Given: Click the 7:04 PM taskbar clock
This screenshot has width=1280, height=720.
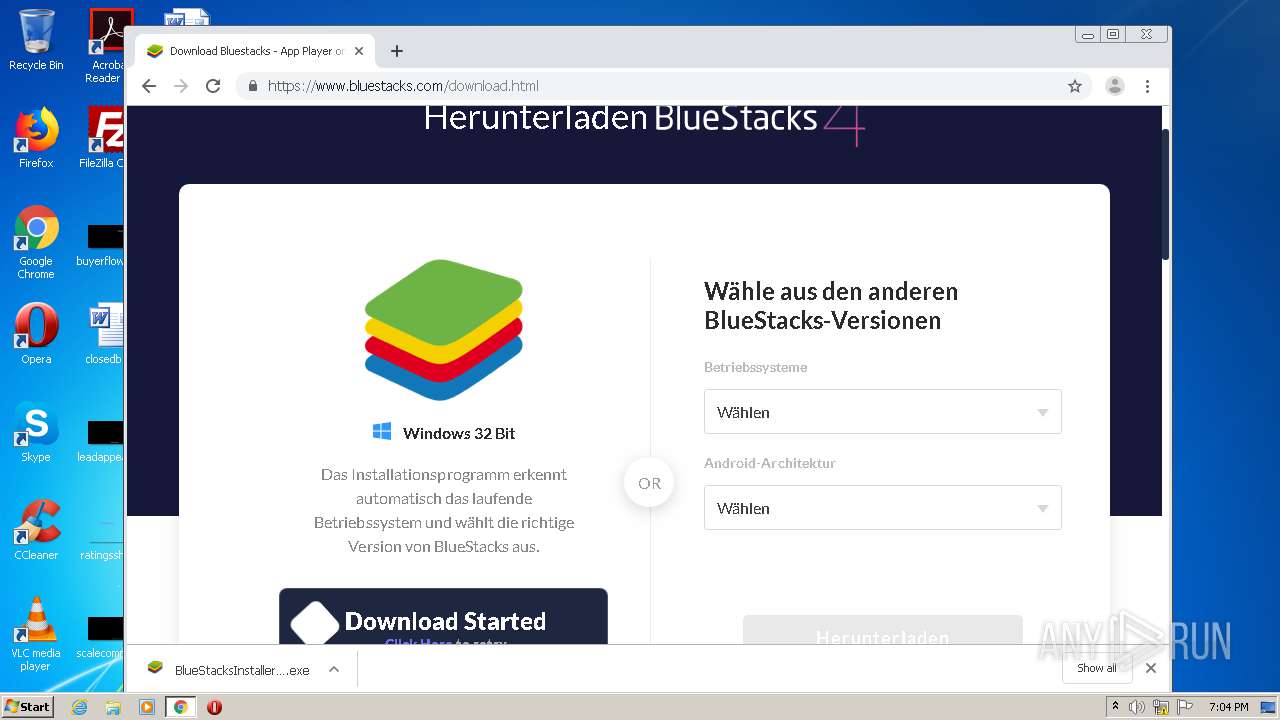Looking at the screenshot, I should pyautogui.click(x=1228, y=707).
